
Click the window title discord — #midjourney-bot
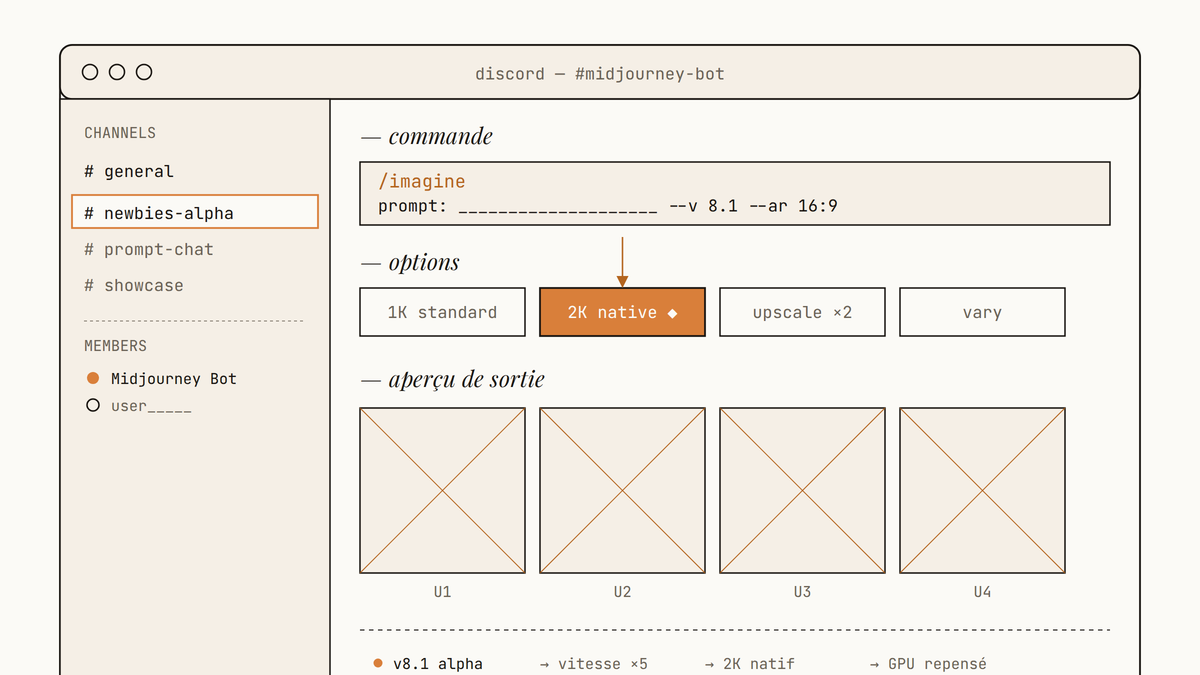tap(600, 74)
